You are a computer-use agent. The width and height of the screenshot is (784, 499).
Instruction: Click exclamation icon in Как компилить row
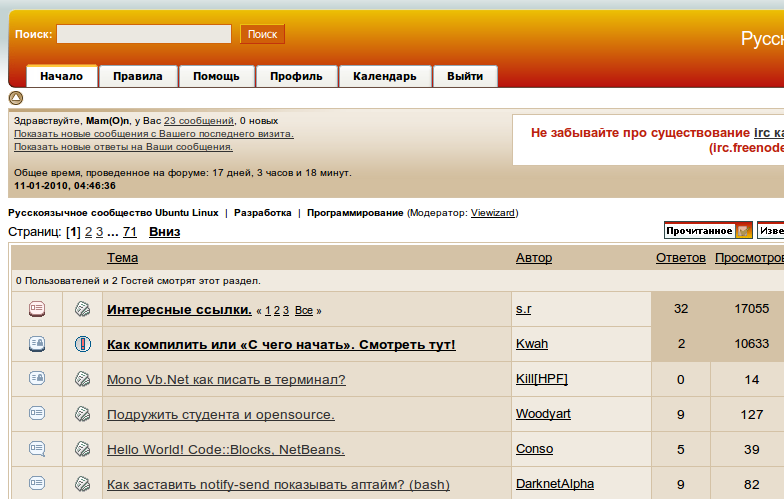82,344
